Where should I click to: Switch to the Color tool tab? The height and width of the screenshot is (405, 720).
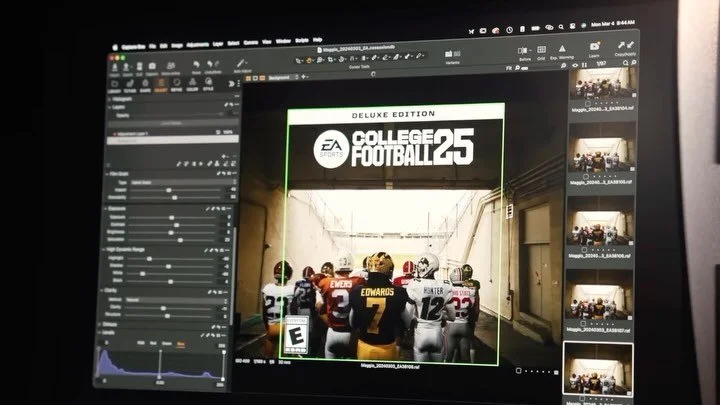tap(192, 84)
